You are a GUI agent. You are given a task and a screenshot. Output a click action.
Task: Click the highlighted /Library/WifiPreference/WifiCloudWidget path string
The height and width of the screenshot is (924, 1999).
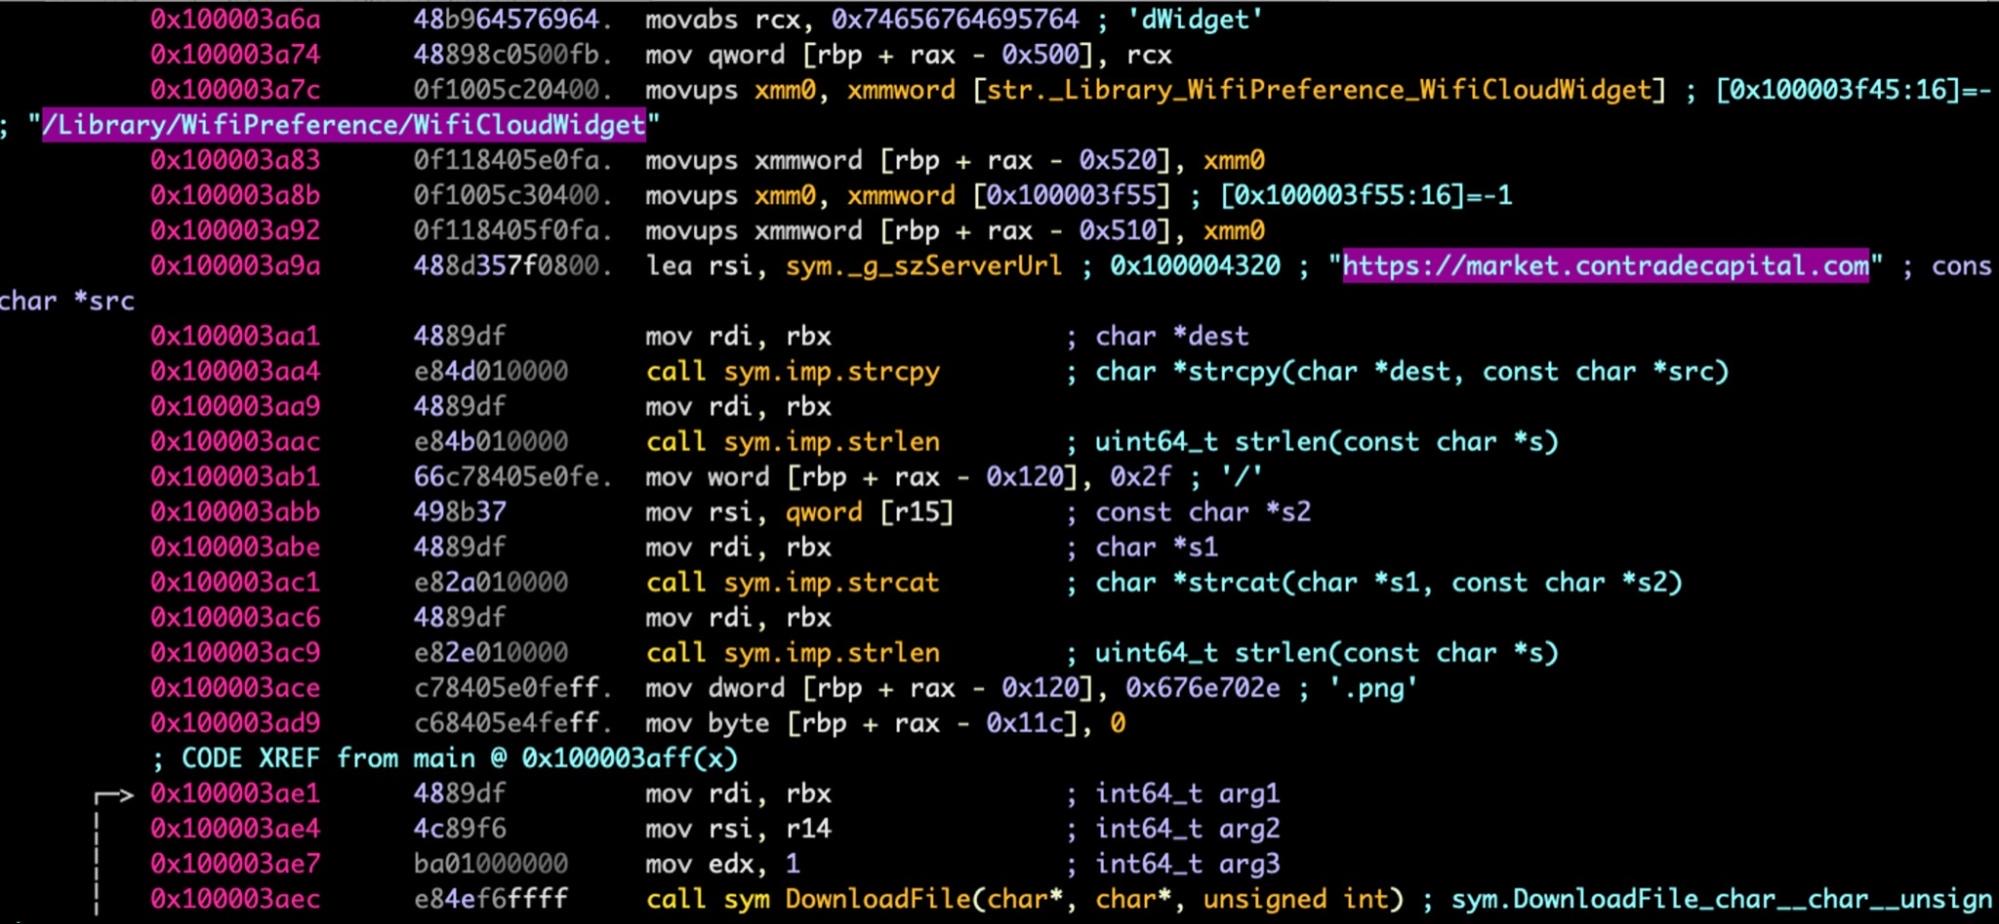[x=343, y=125]
